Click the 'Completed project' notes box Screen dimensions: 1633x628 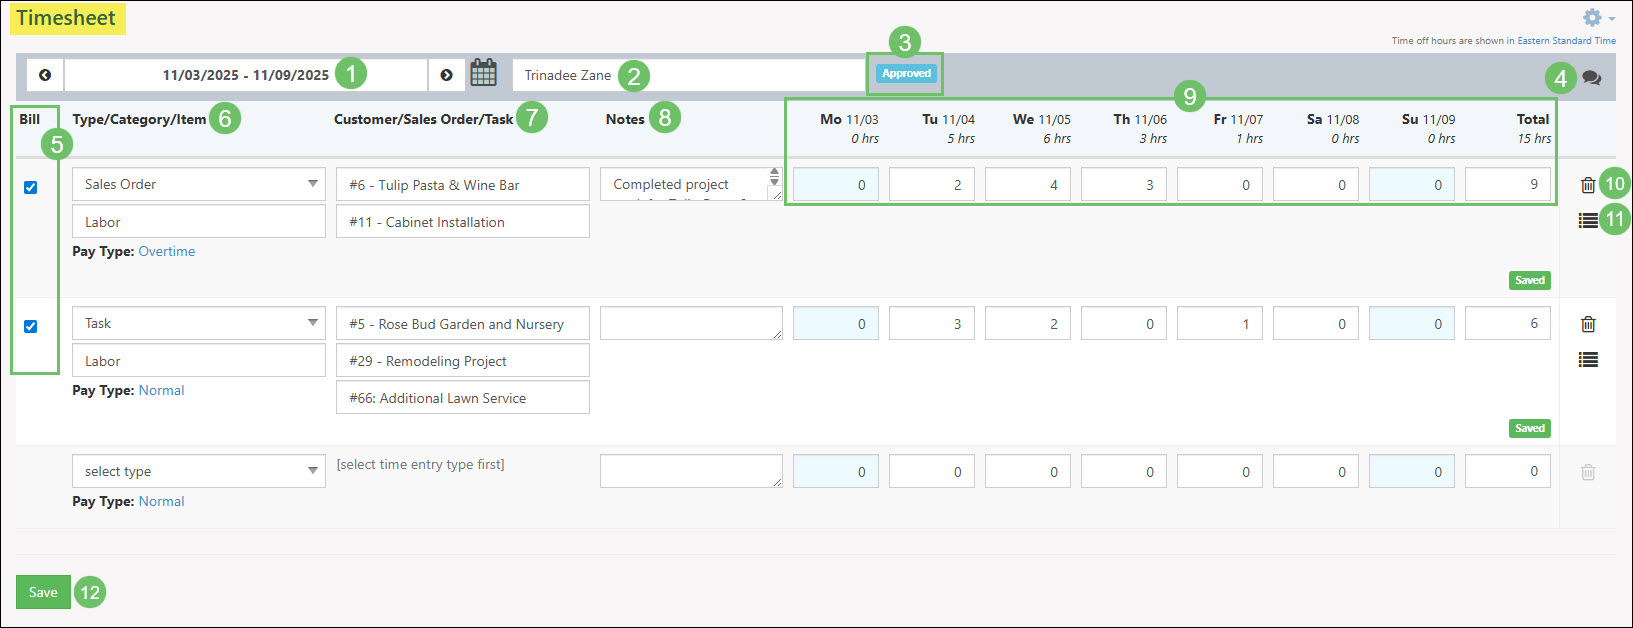pos(691,184)
